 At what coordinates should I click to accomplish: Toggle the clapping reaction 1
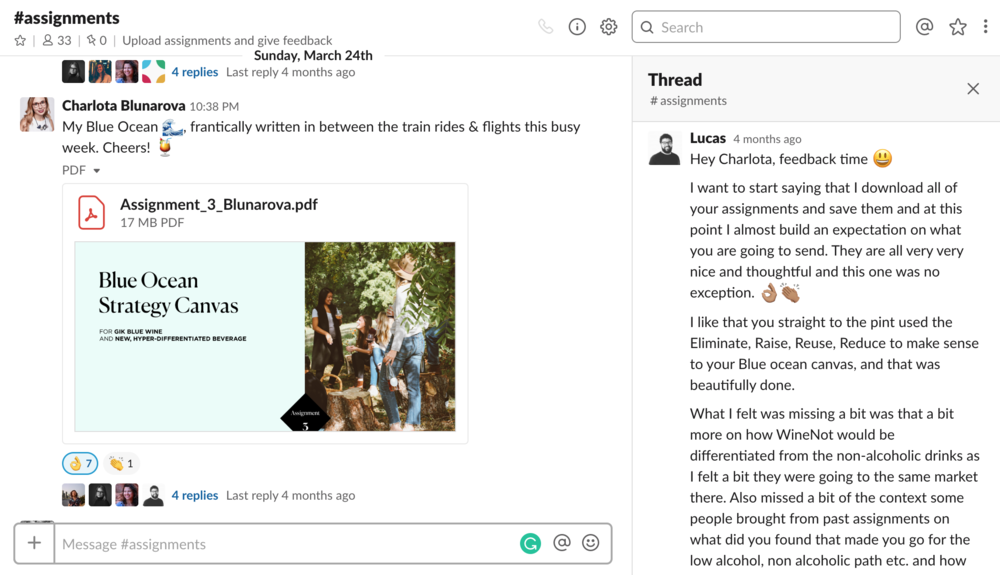tap(121, 463)
